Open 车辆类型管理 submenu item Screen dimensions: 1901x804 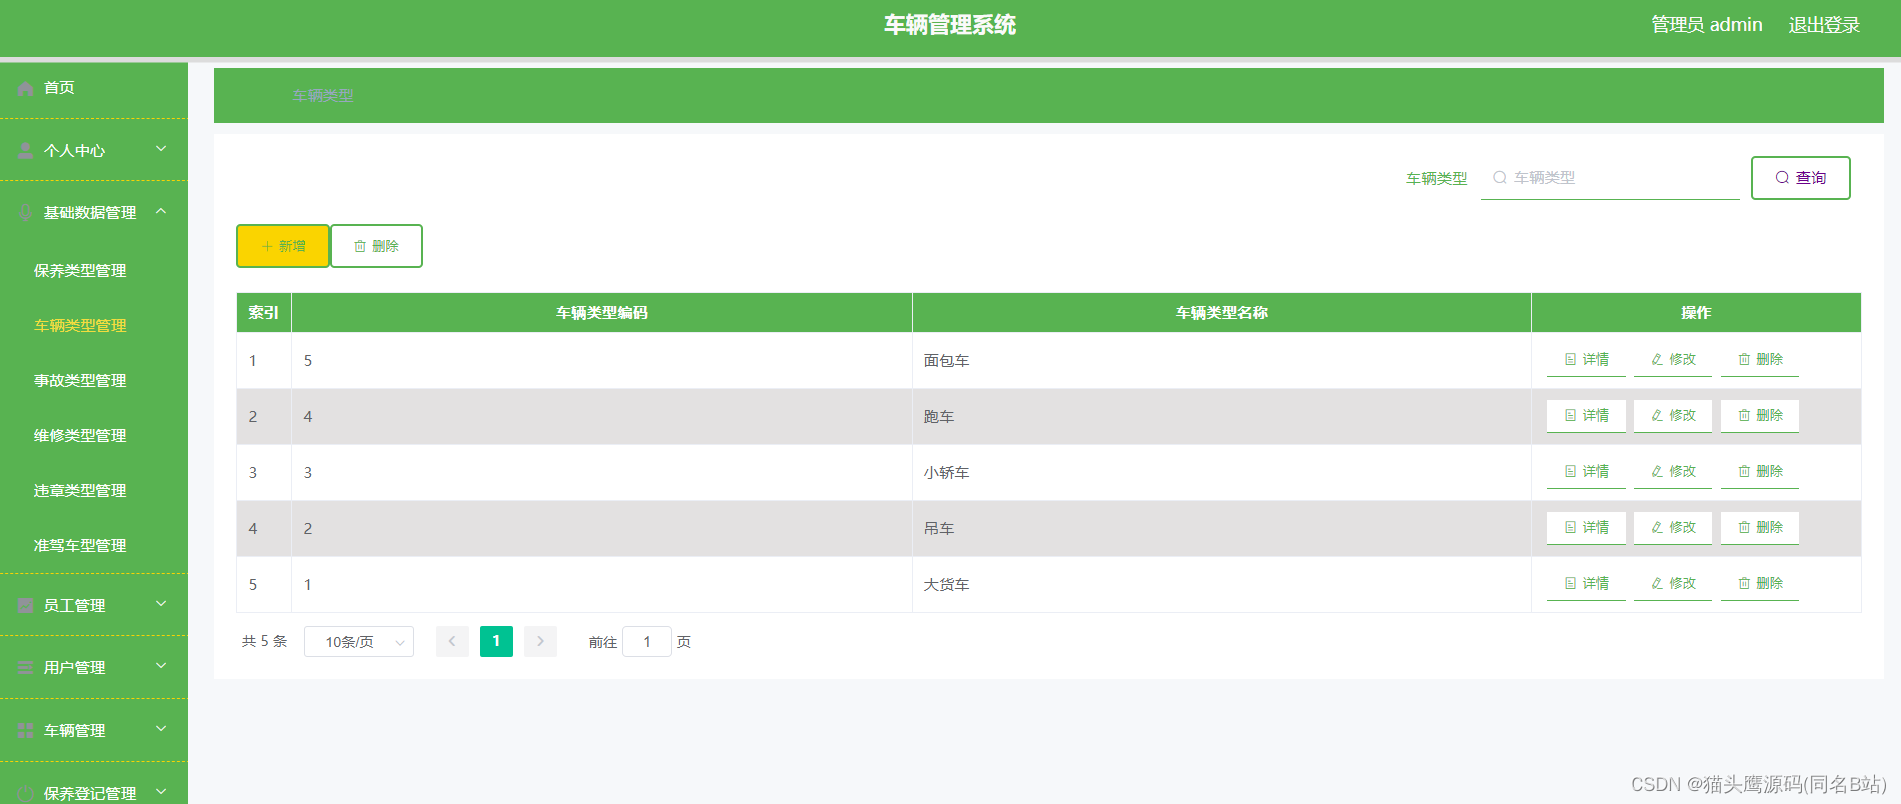pyautogui.click(x=80, y=326)
